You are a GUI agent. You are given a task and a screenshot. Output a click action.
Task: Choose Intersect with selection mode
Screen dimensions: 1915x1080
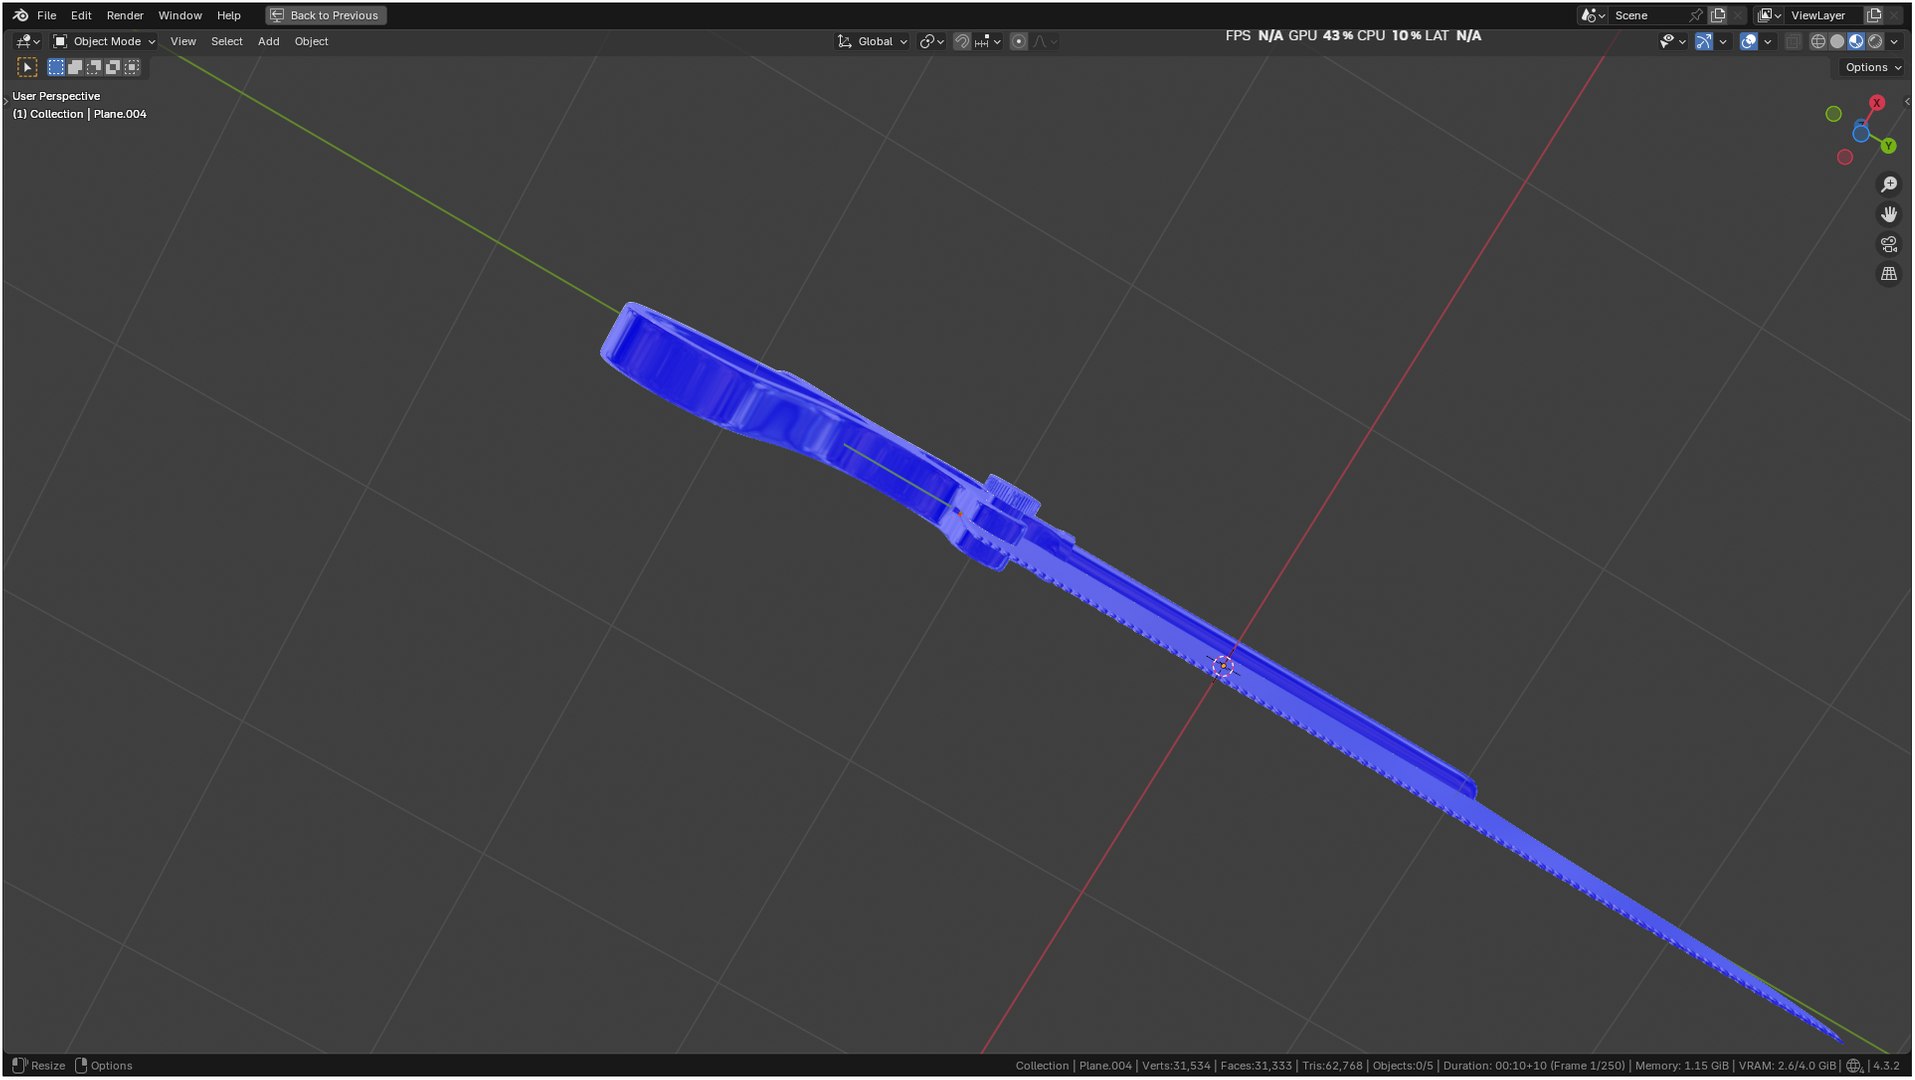point(132,67)
